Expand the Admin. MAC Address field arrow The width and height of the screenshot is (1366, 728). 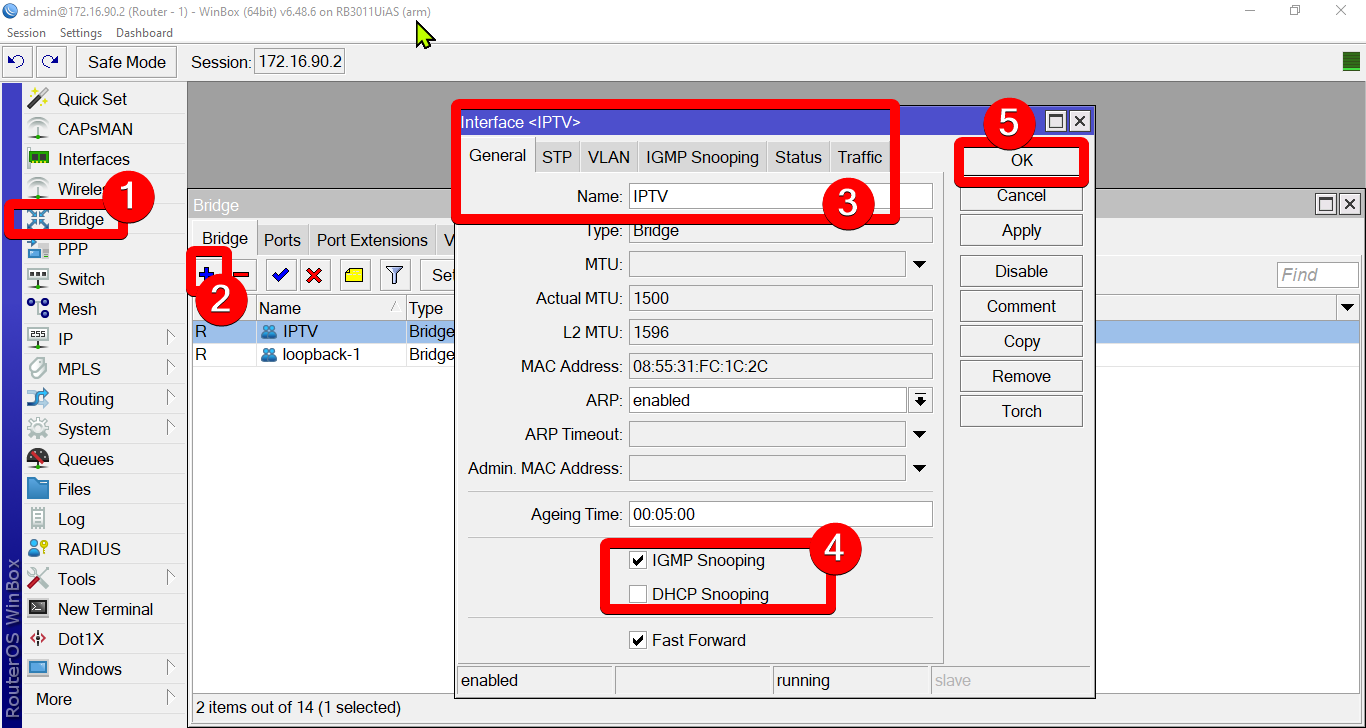(920, 468)
